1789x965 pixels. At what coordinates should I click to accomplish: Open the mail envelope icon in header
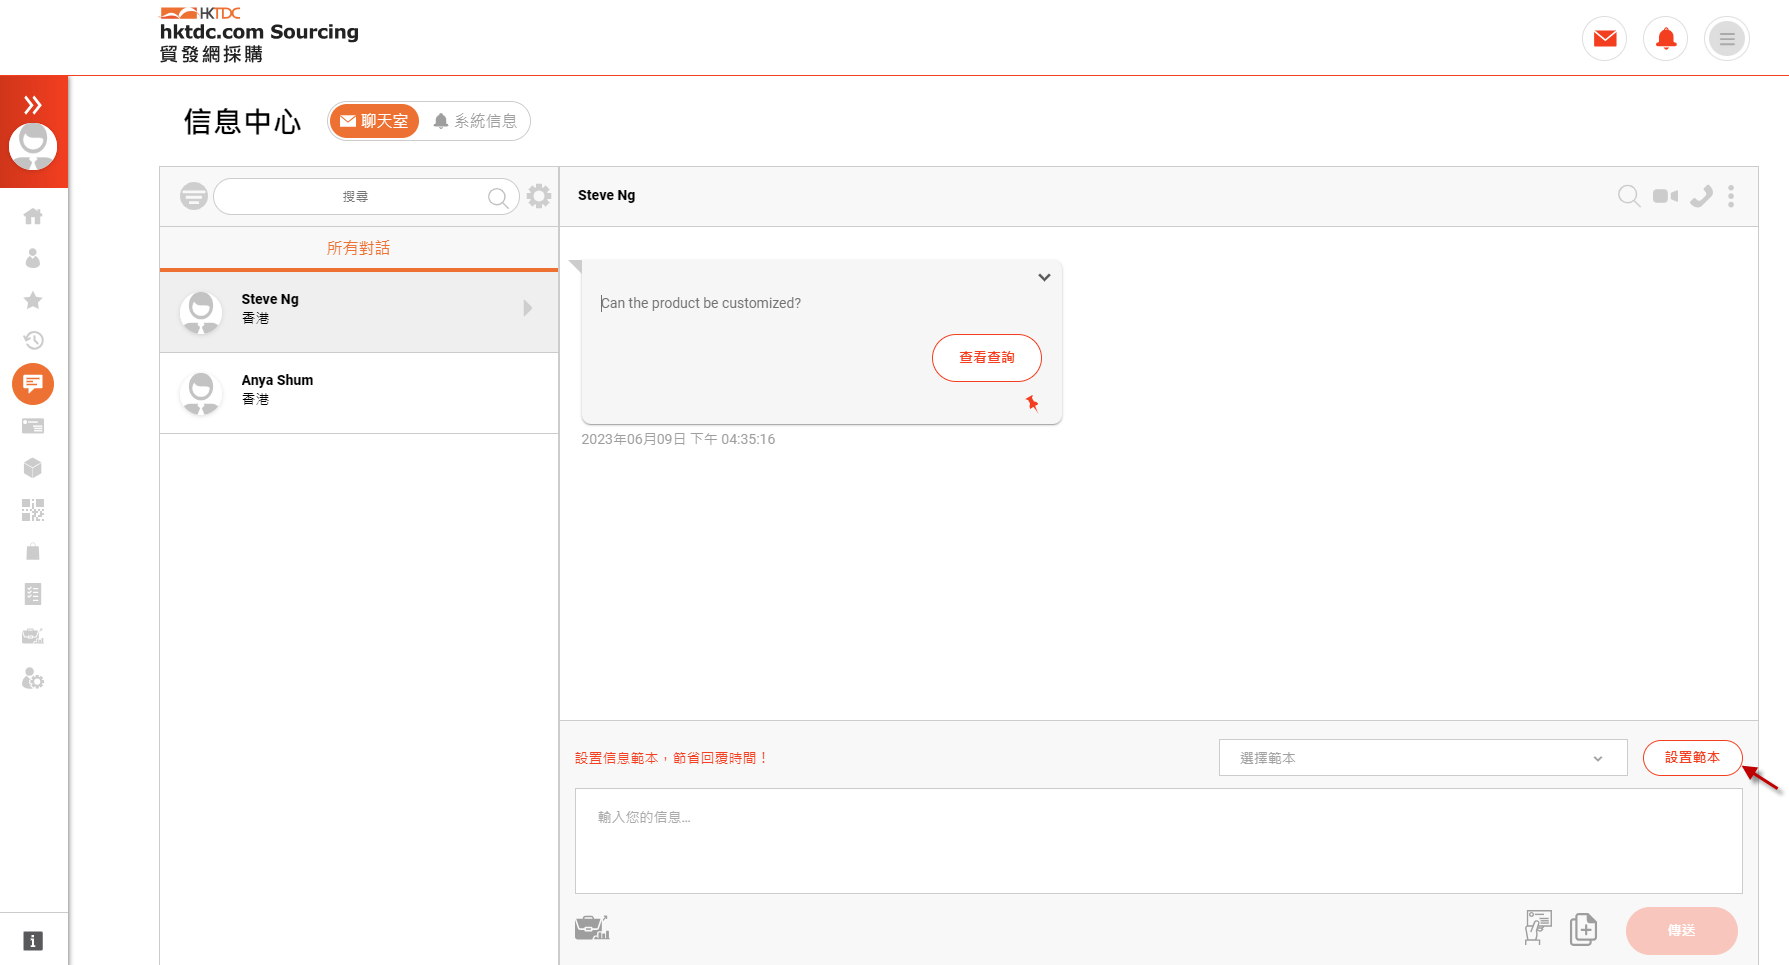point(1605,39)
